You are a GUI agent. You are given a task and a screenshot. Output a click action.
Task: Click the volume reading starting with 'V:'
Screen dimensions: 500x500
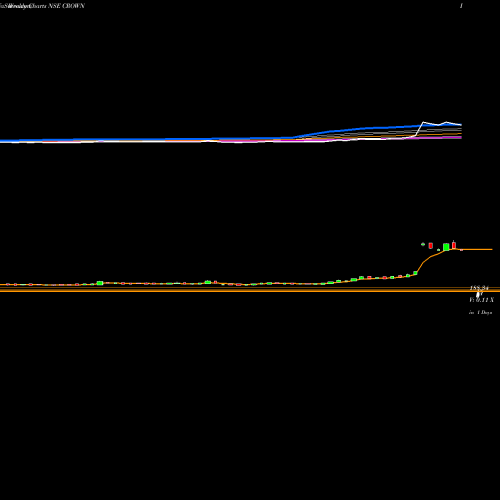pos(481,300)
